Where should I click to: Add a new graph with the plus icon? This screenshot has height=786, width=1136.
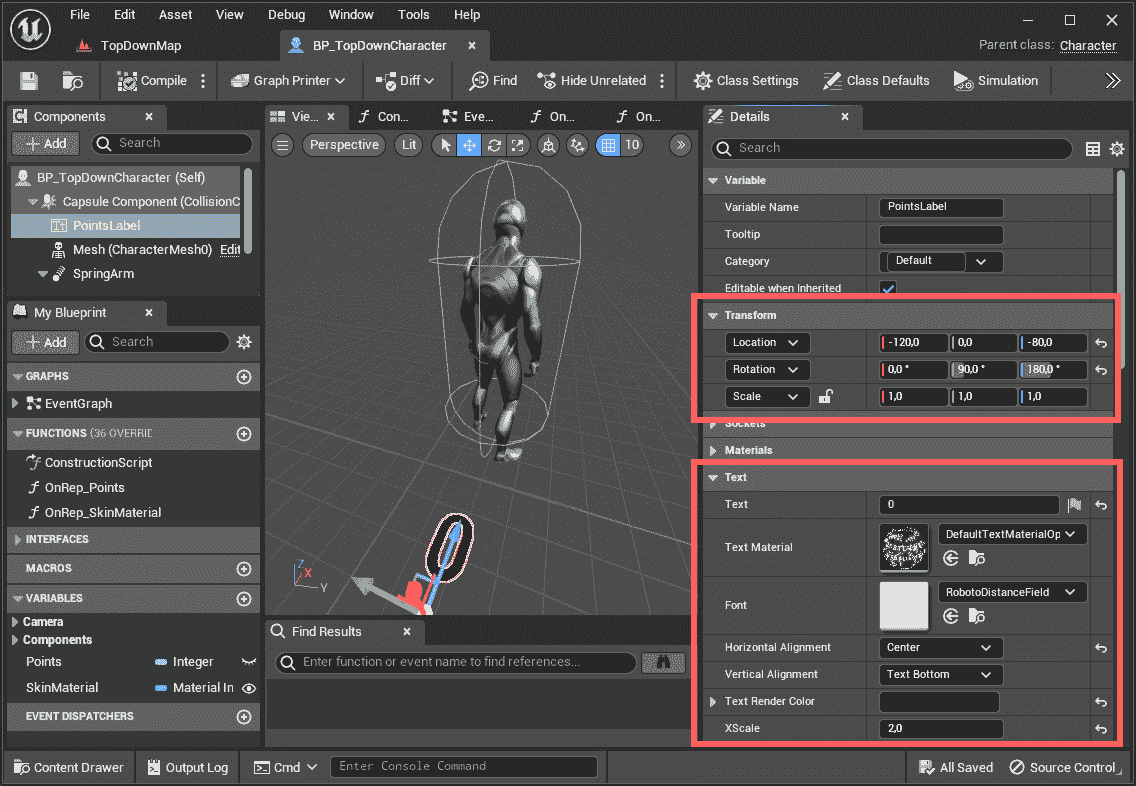tap(244, 377)
